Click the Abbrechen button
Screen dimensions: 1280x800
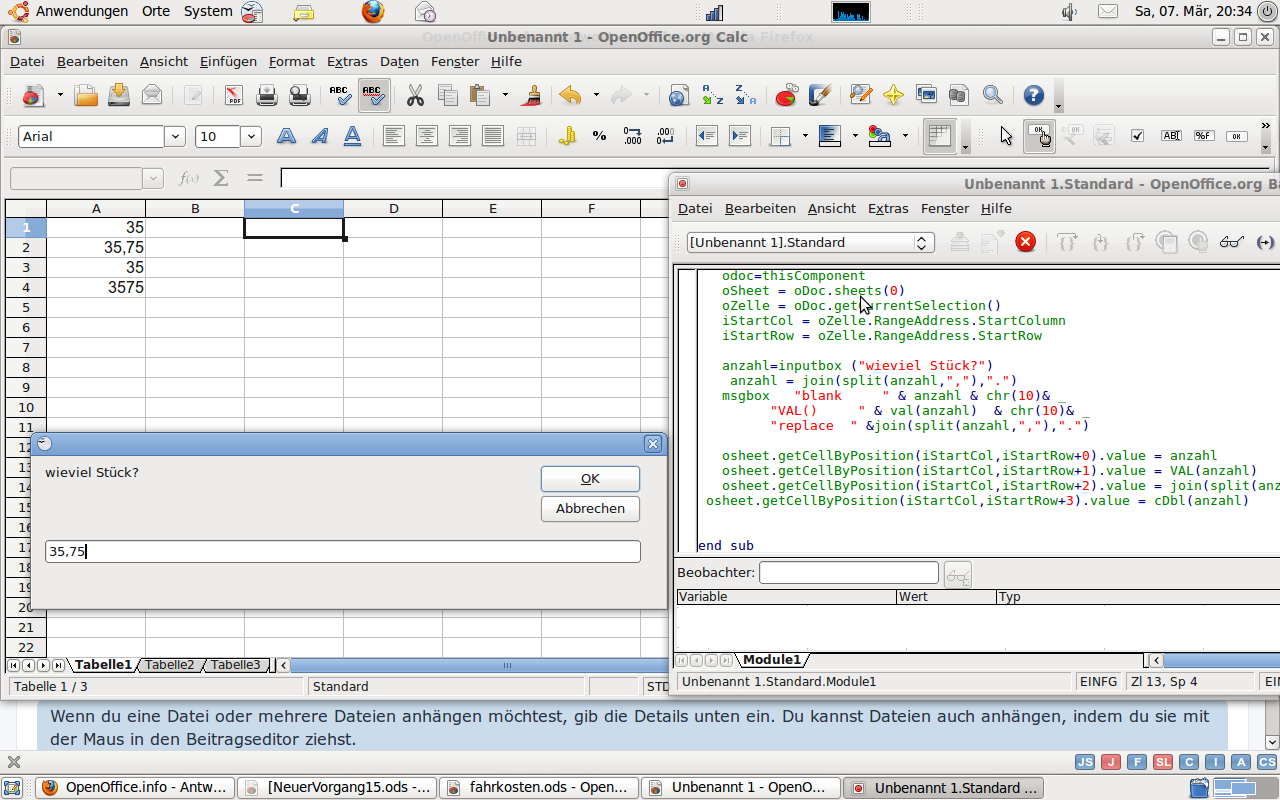[x=590, y=508]
